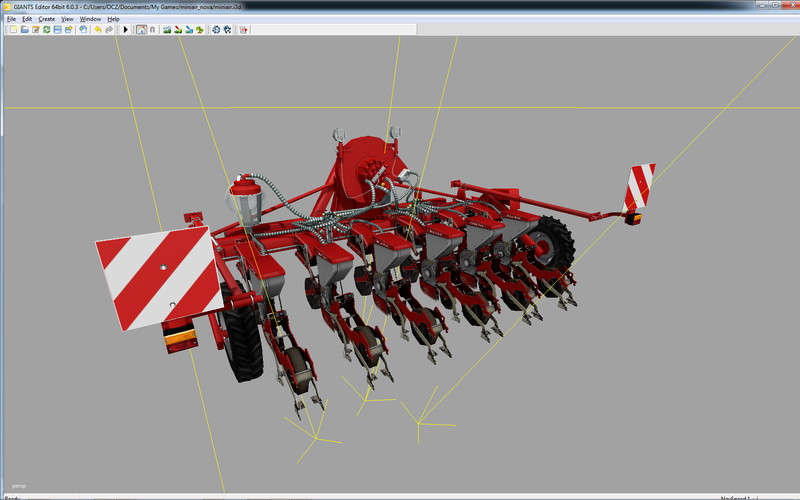
Task: Select the first green terrain tool icon
Action: 167,30
